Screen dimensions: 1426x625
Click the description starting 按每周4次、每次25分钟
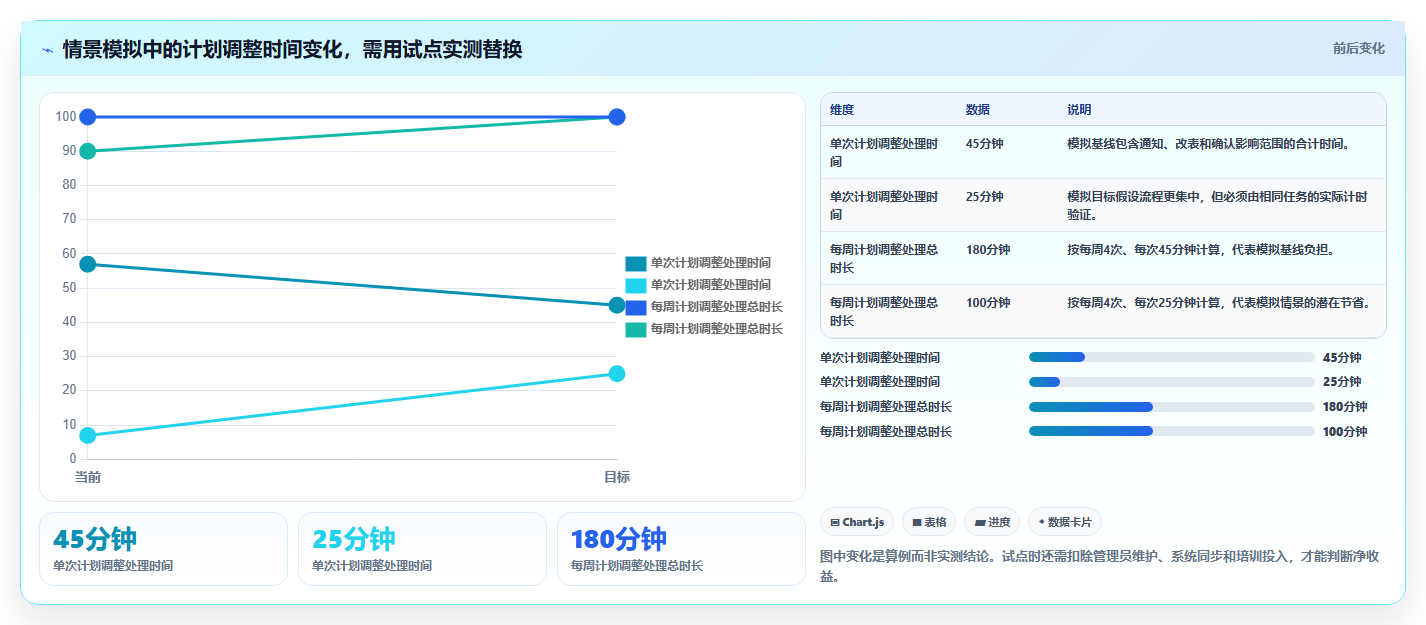pos(1218,302)
